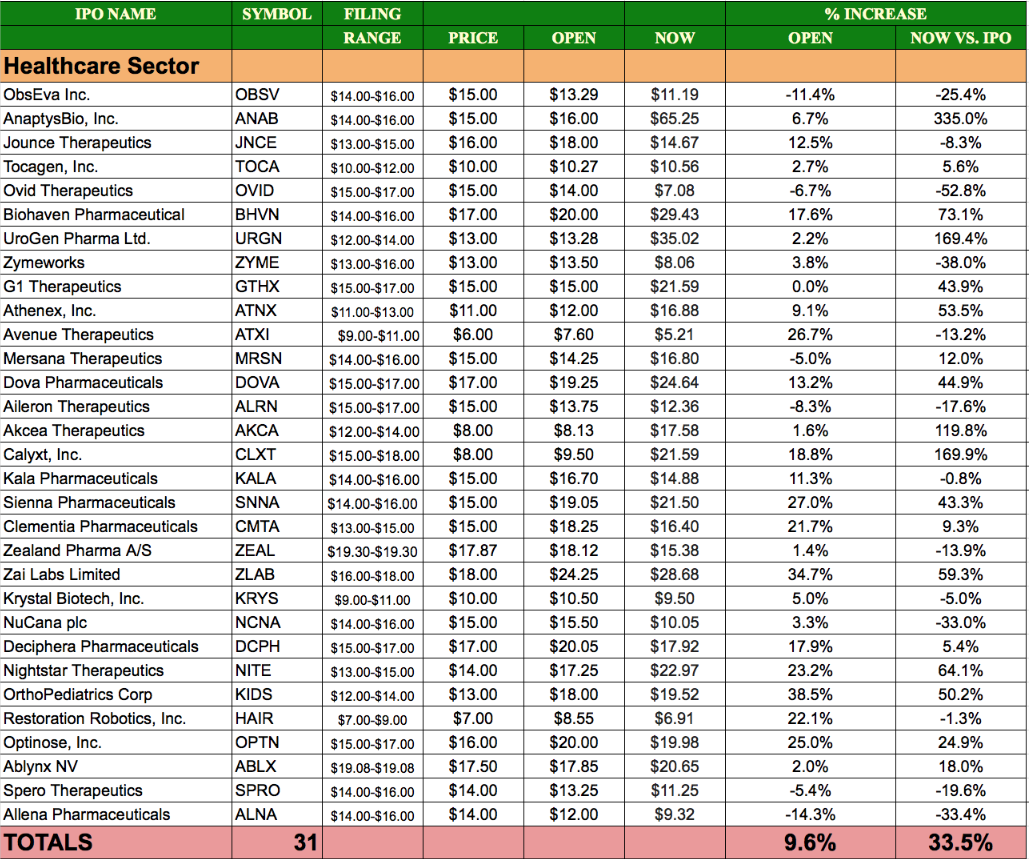The width and height of the screenshot is (1029, 859).
Task: Click the "IPO NAME" column header
Action: [x=116, y=14]
